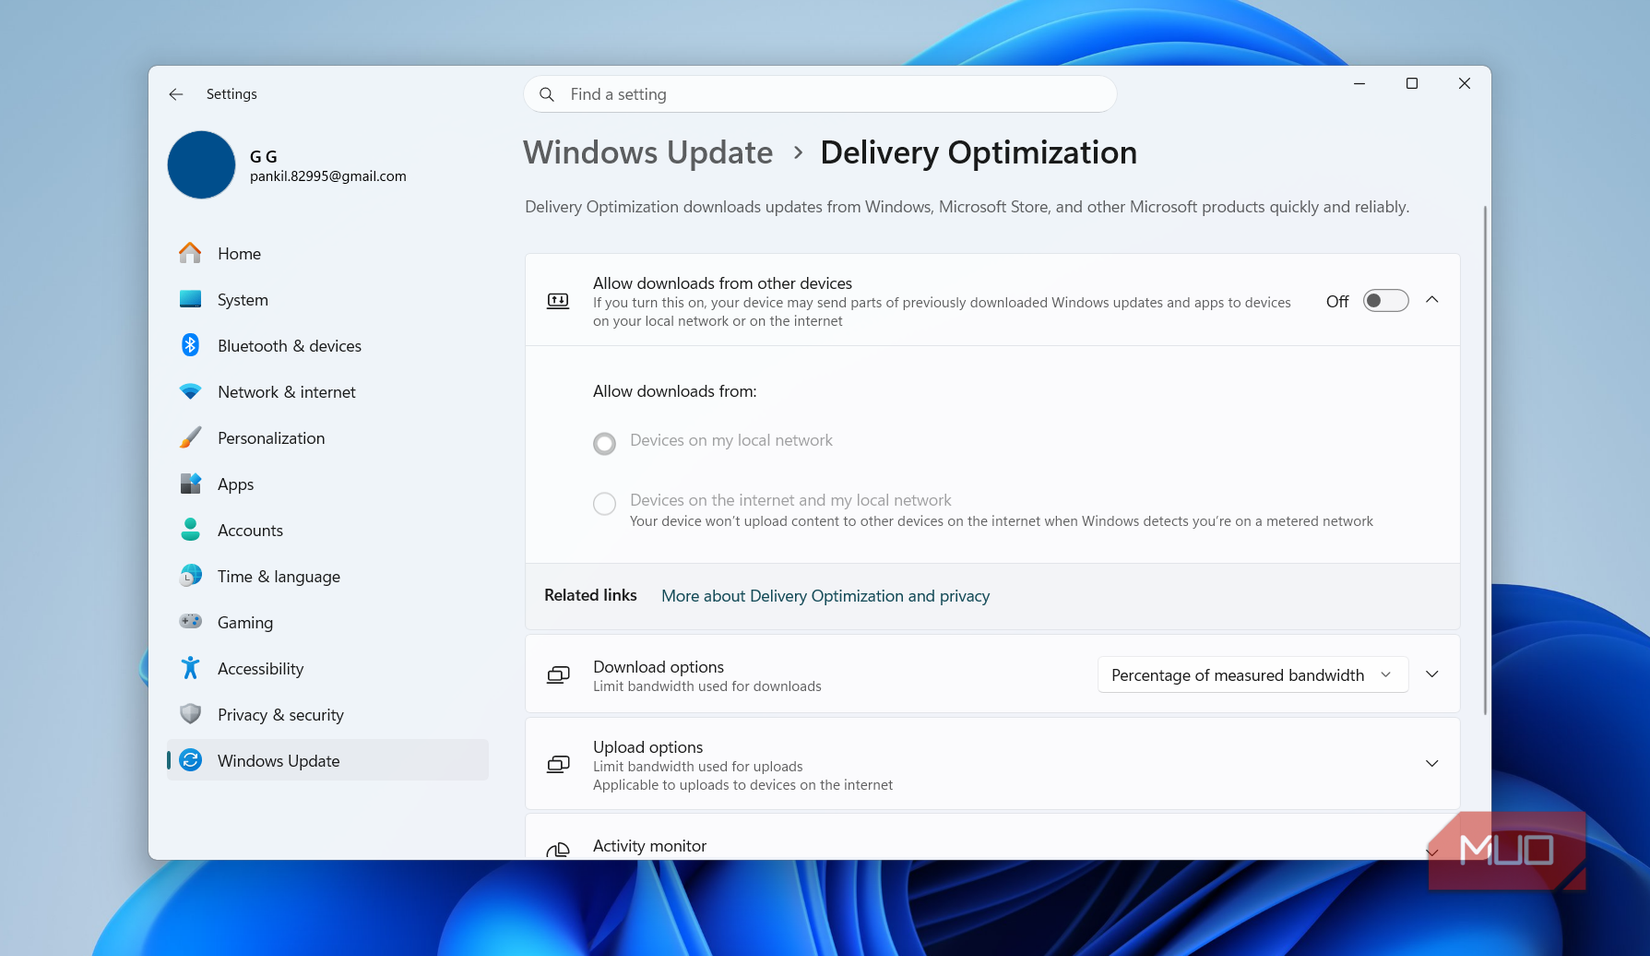
Task: Open More about Delivery Optimization and privacy
Action: [825, 596]
